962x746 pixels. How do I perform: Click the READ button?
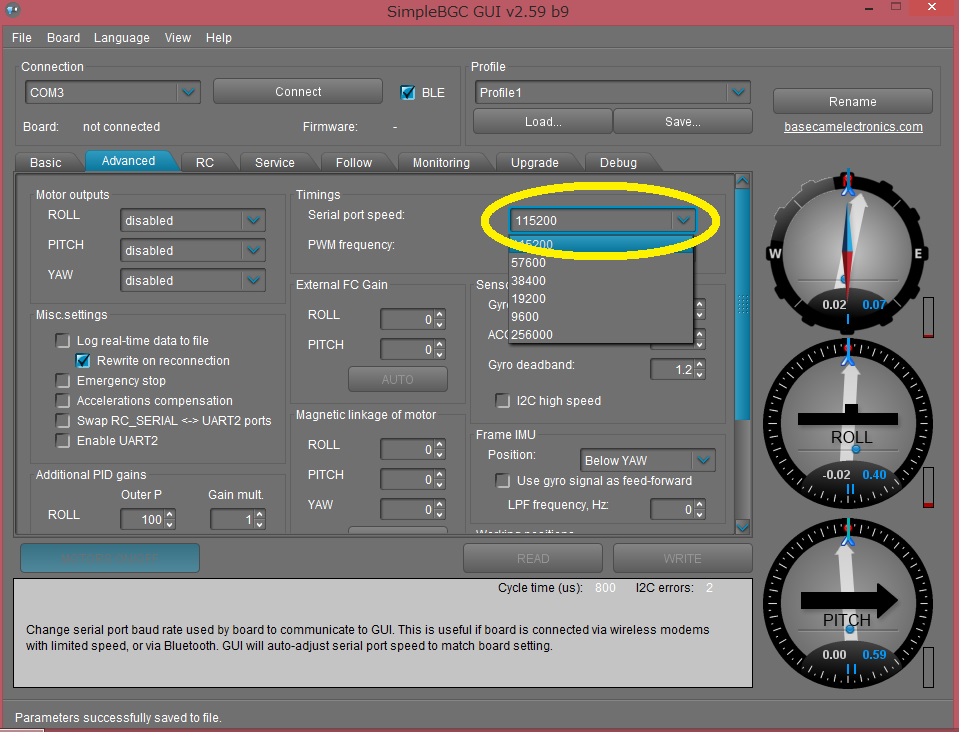(x=533, y=558)
